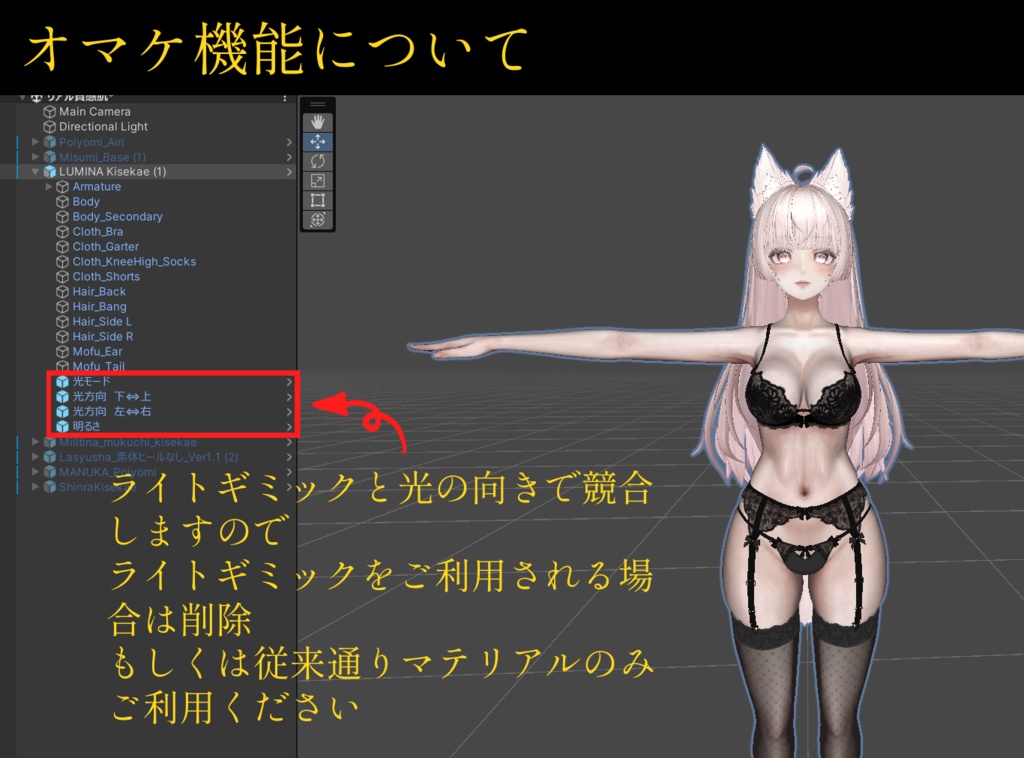
Task: Activate the Move tool
Action: 318,140
